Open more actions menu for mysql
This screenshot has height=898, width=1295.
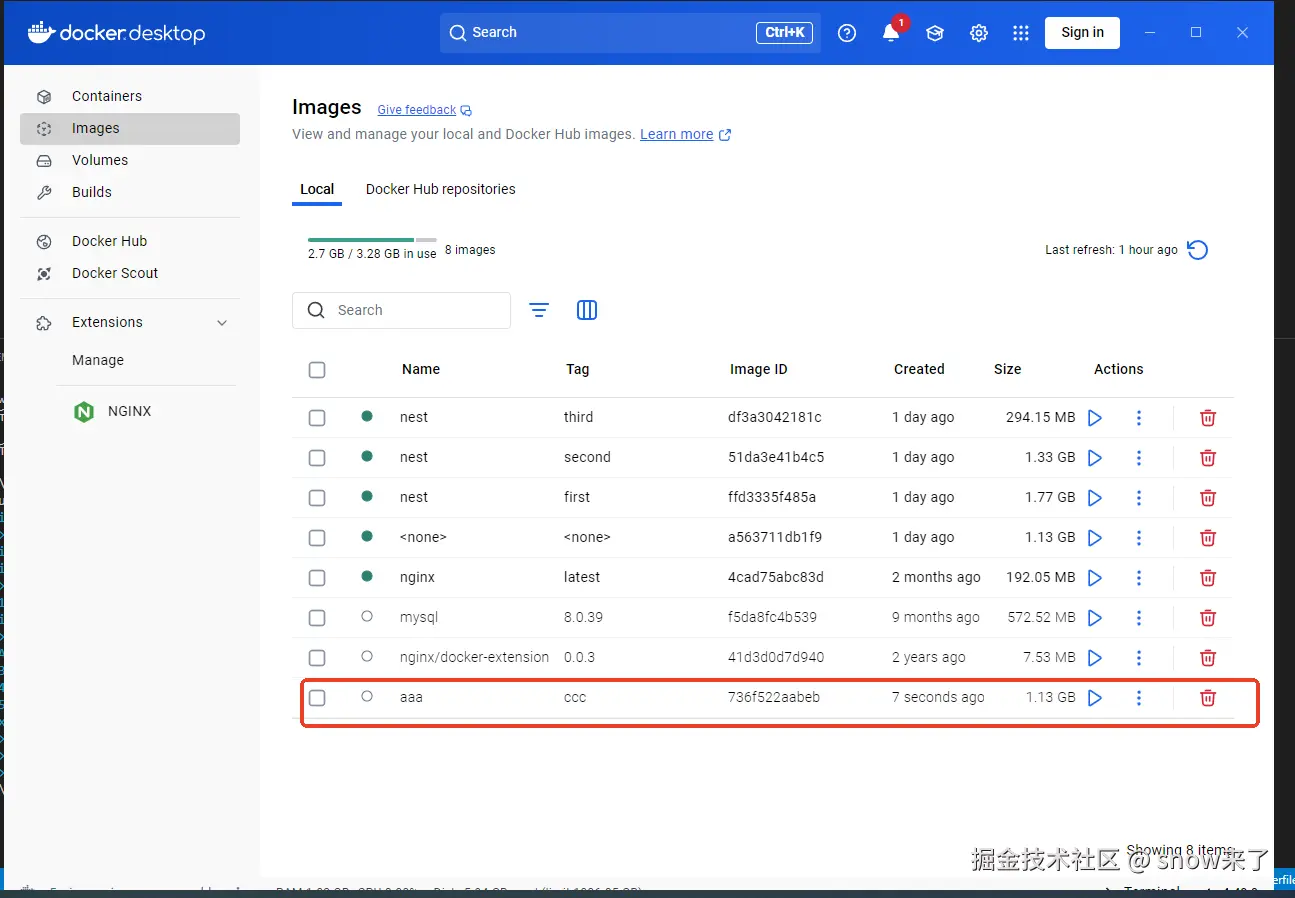pyautogui.click(x=1139, y=618)
